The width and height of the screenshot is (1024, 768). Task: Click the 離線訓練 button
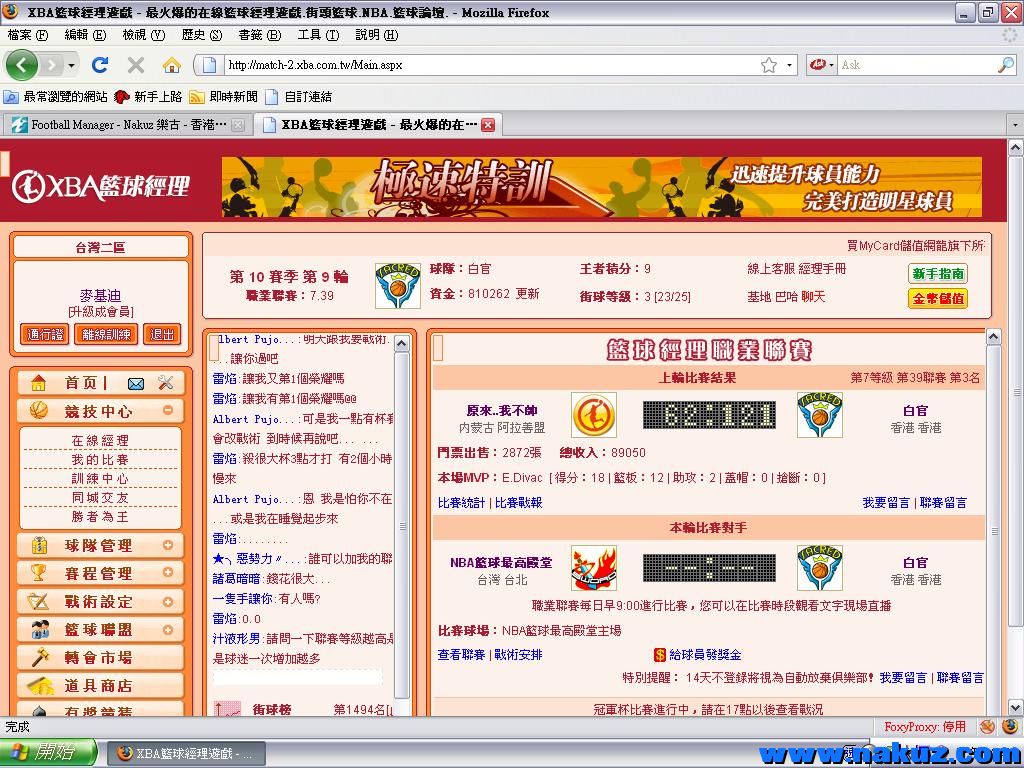coord(106,334)
